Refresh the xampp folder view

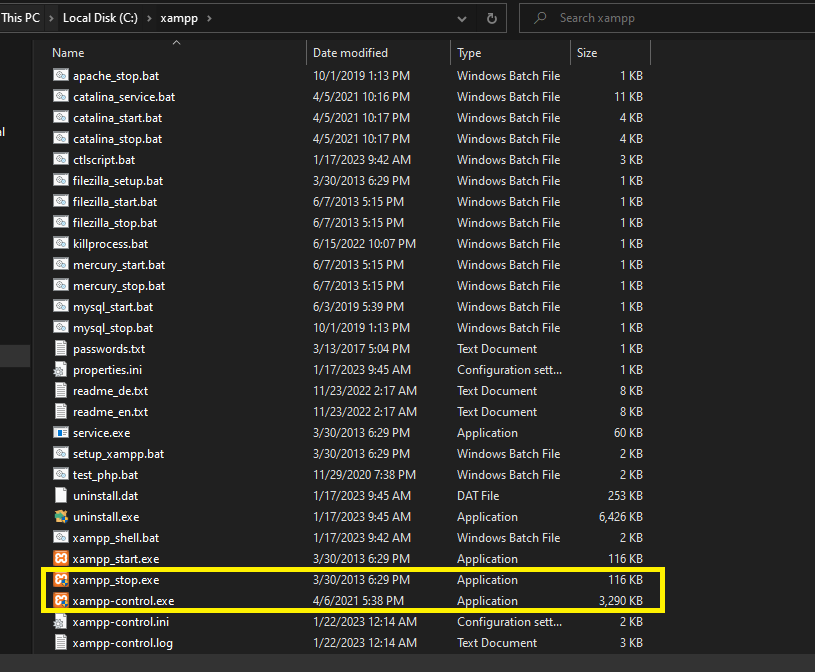click(x=491, y=18)
